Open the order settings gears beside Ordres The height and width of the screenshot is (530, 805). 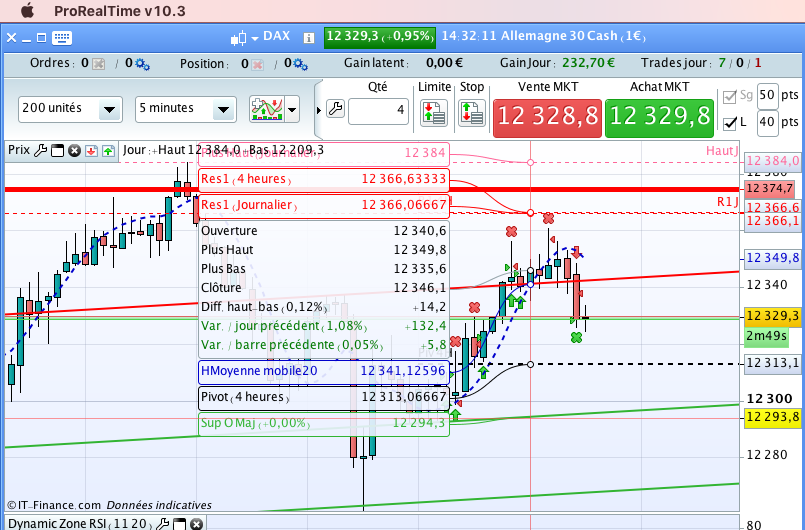coord(142,64)
